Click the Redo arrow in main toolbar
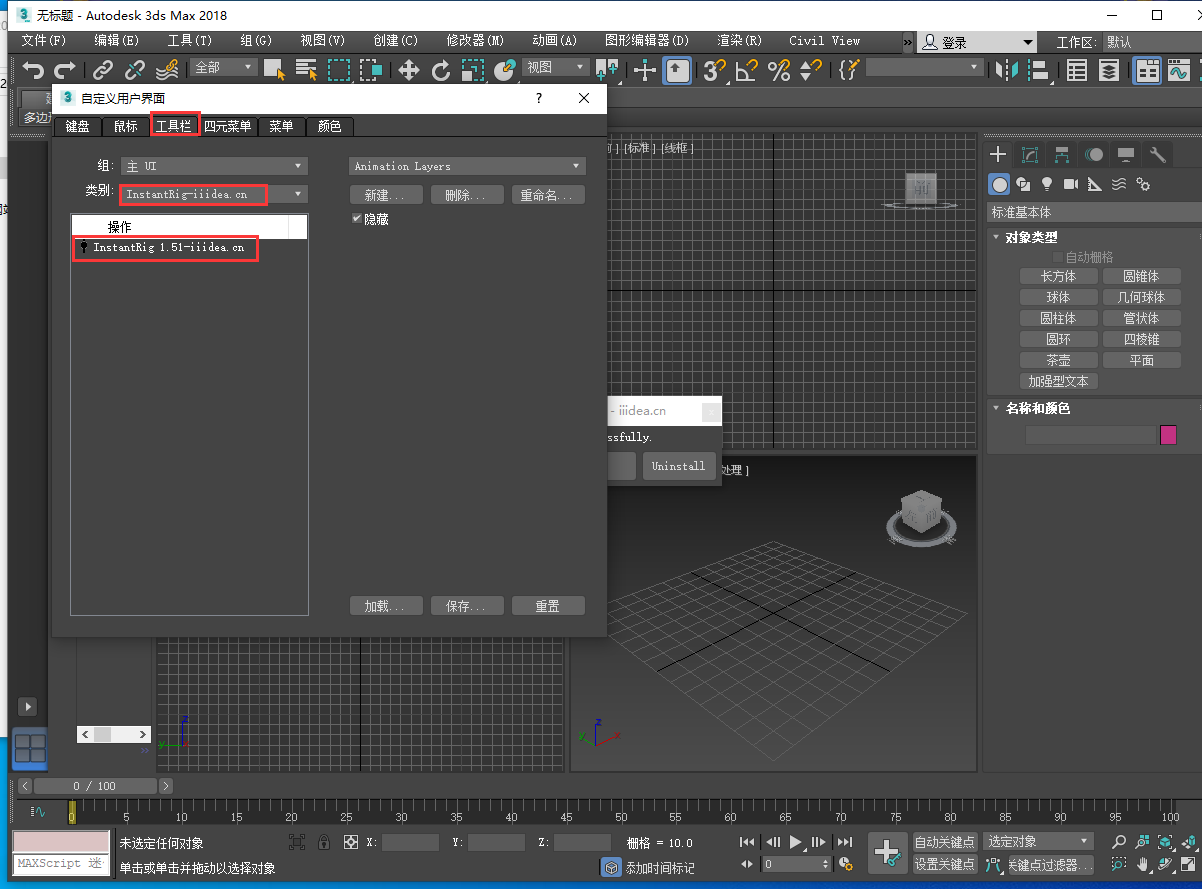The image size is (1202, 889). click(65, 70)
